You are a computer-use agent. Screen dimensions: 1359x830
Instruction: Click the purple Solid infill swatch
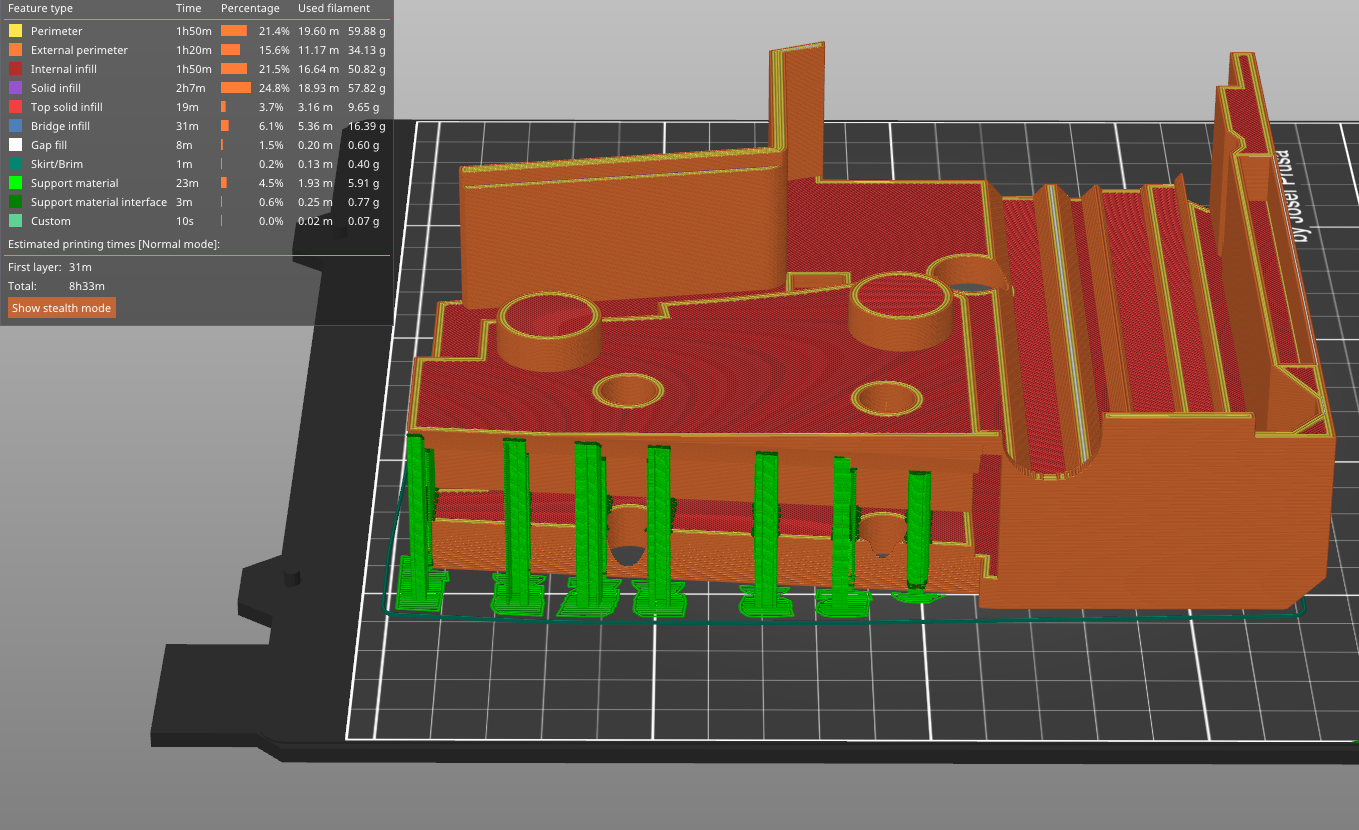coord(15,88)
